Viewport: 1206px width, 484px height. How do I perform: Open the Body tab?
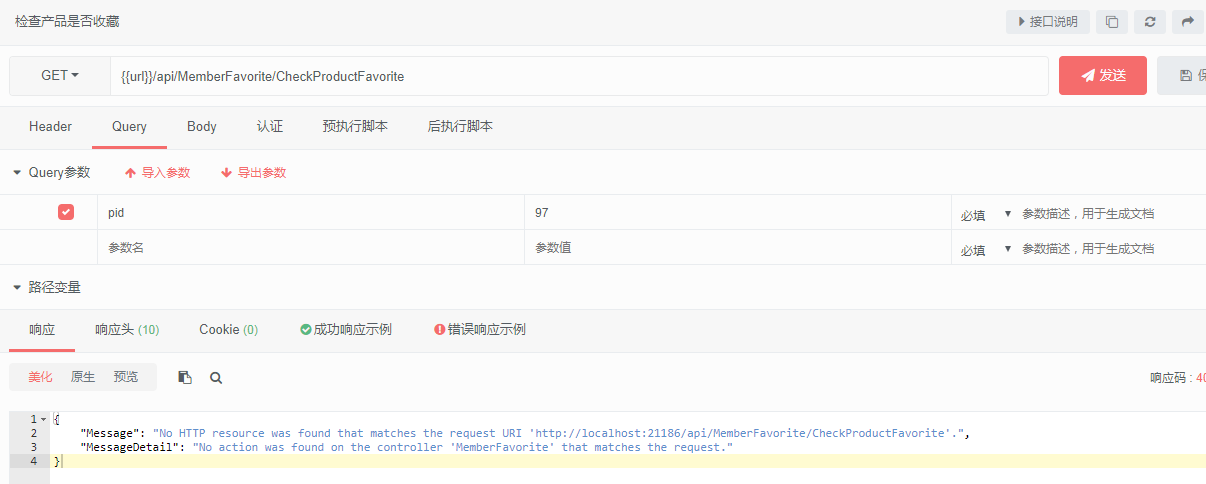point(202,127)
